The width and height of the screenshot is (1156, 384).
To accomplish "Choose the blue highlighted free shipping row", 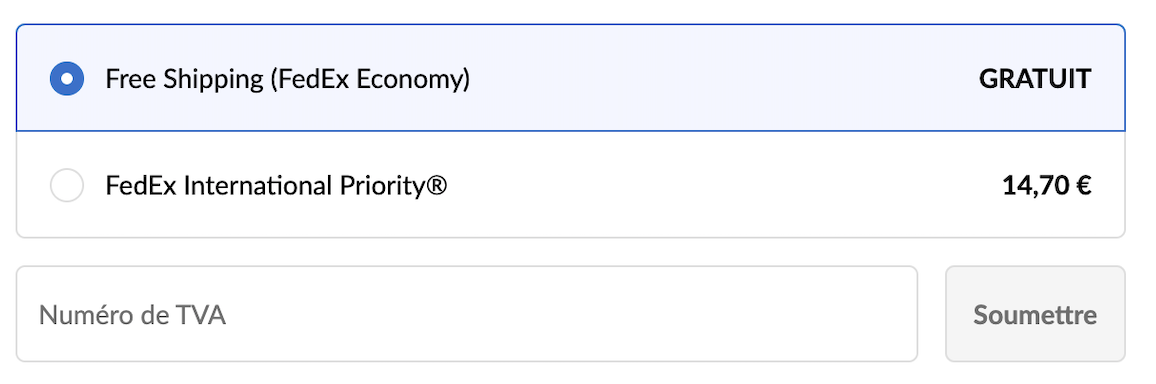I will click(x=571, y=78).
